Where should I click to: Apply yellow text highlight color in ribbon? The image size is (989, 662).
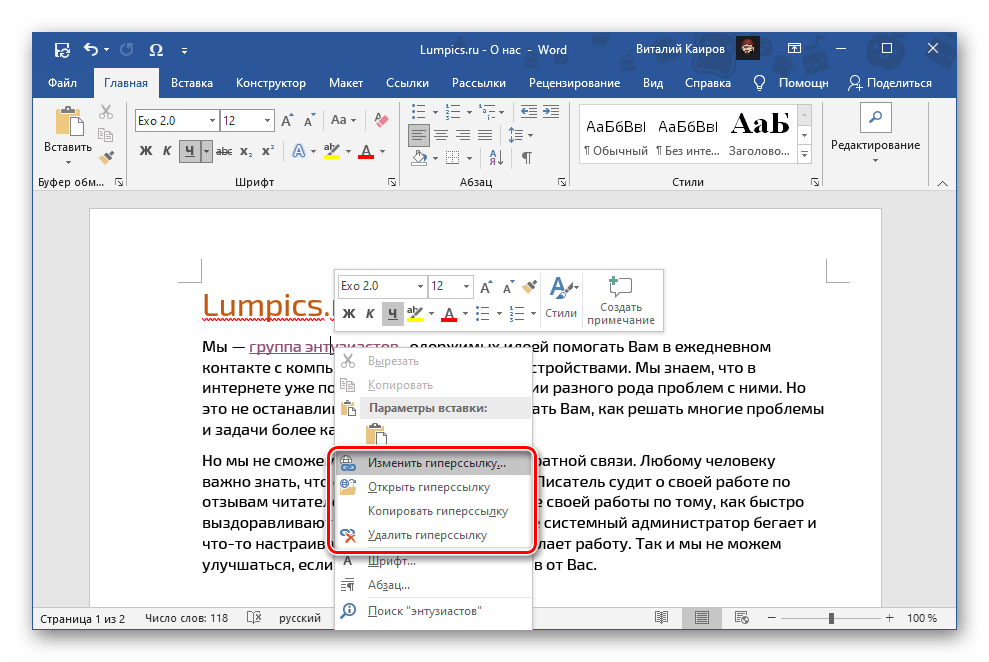coord(332,151)
